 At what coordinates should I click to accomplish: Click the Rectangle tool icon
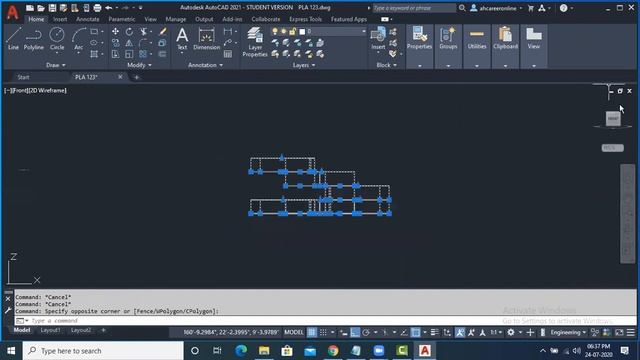point(94,31)
